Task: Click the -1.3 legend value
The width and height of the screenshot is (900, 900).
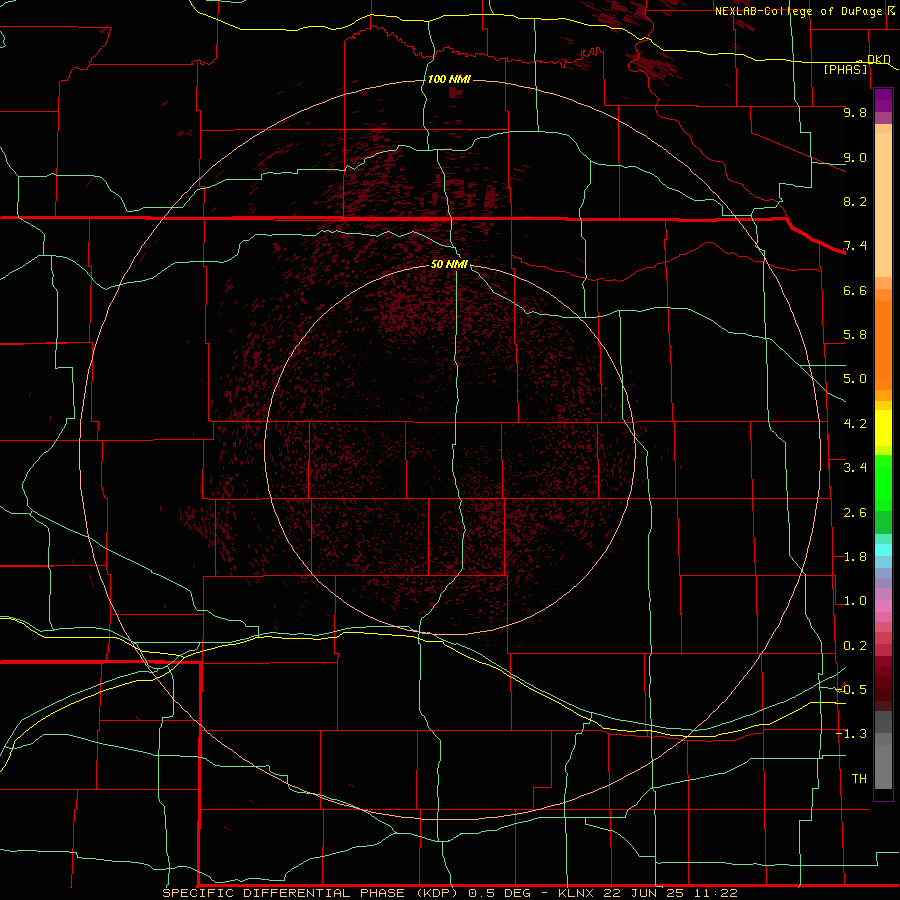Action: click(852, 734)
